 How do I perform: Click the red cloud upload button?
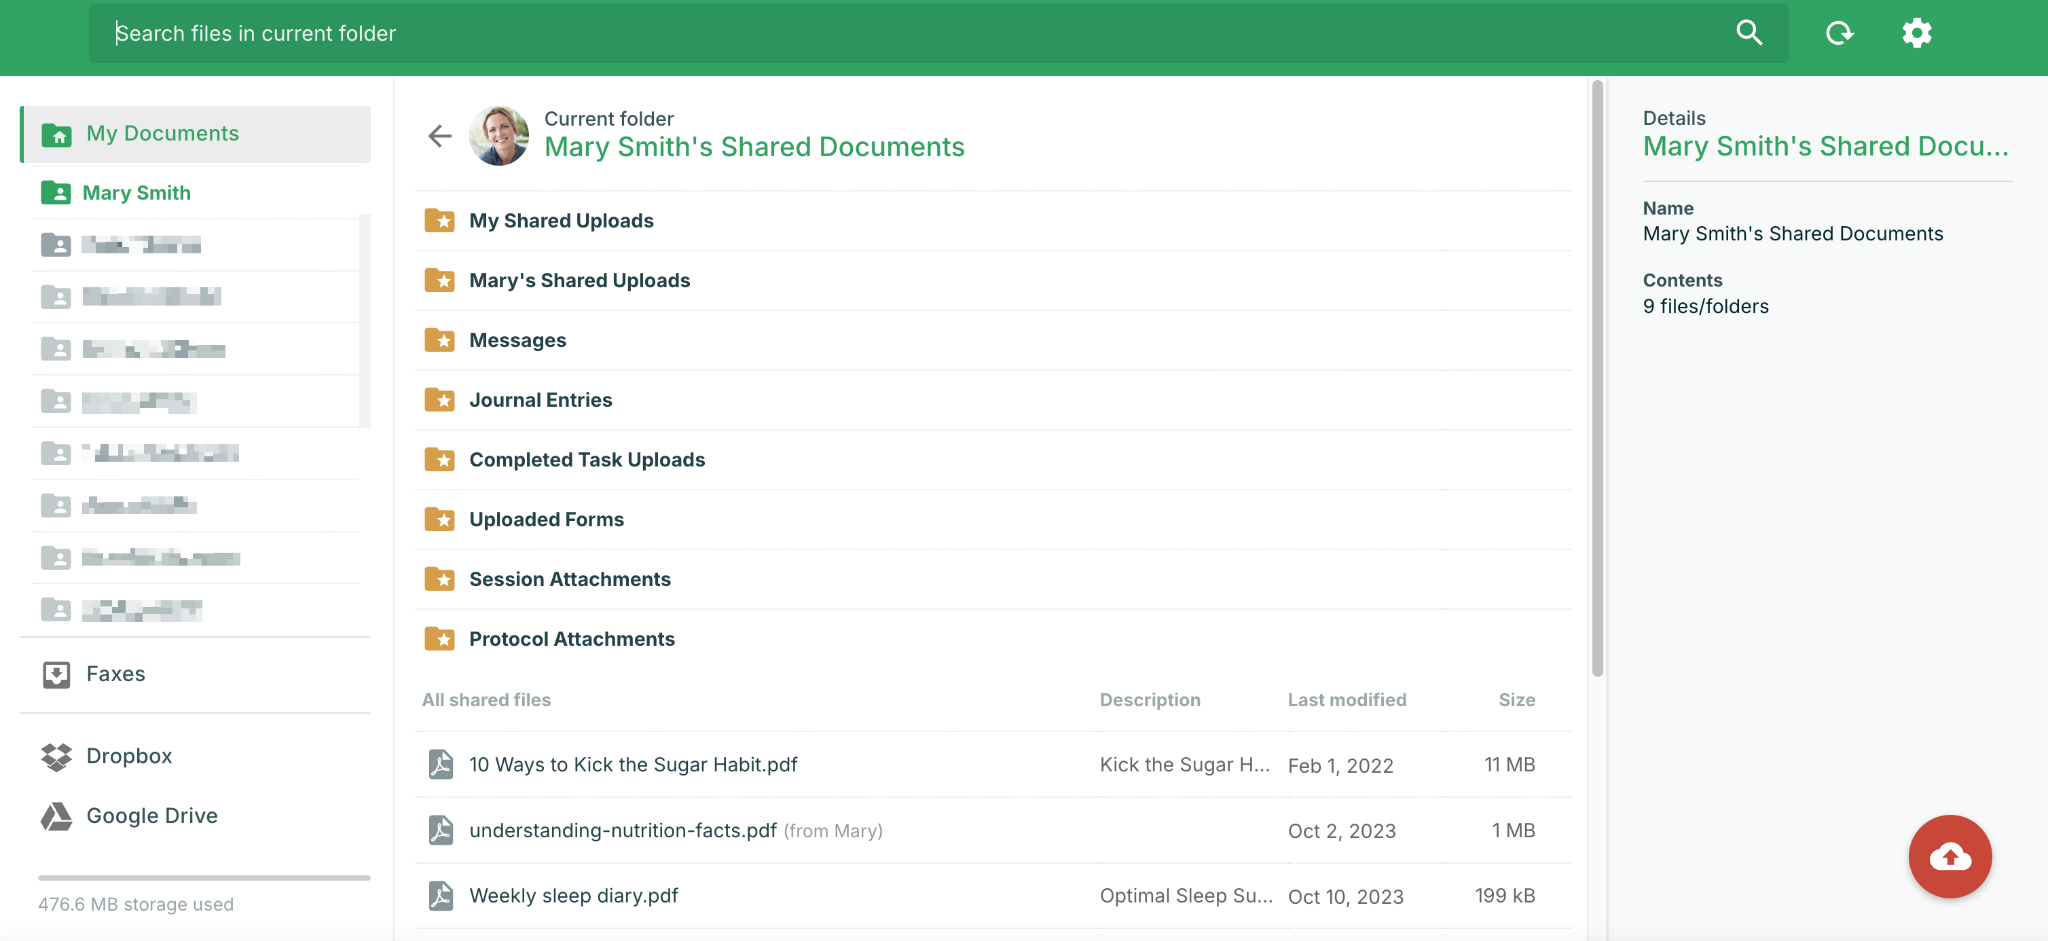(x=1949, y=857)
